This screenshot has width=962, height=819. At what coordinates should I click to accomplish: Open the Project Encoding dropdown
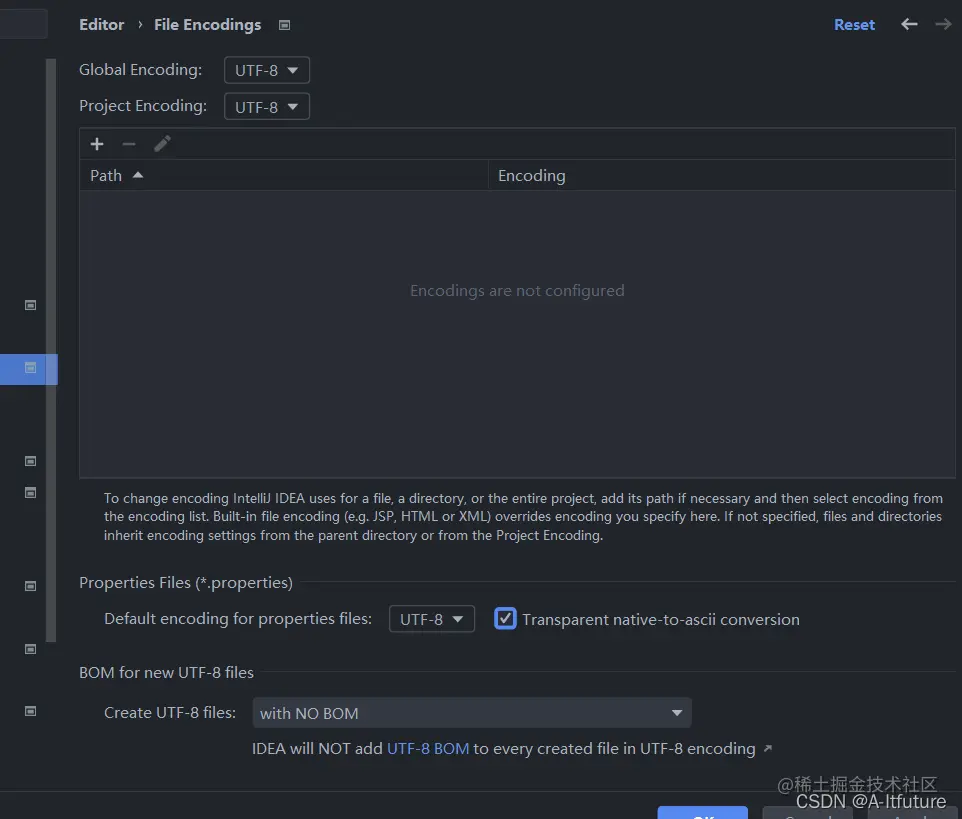tap(267, 107)
